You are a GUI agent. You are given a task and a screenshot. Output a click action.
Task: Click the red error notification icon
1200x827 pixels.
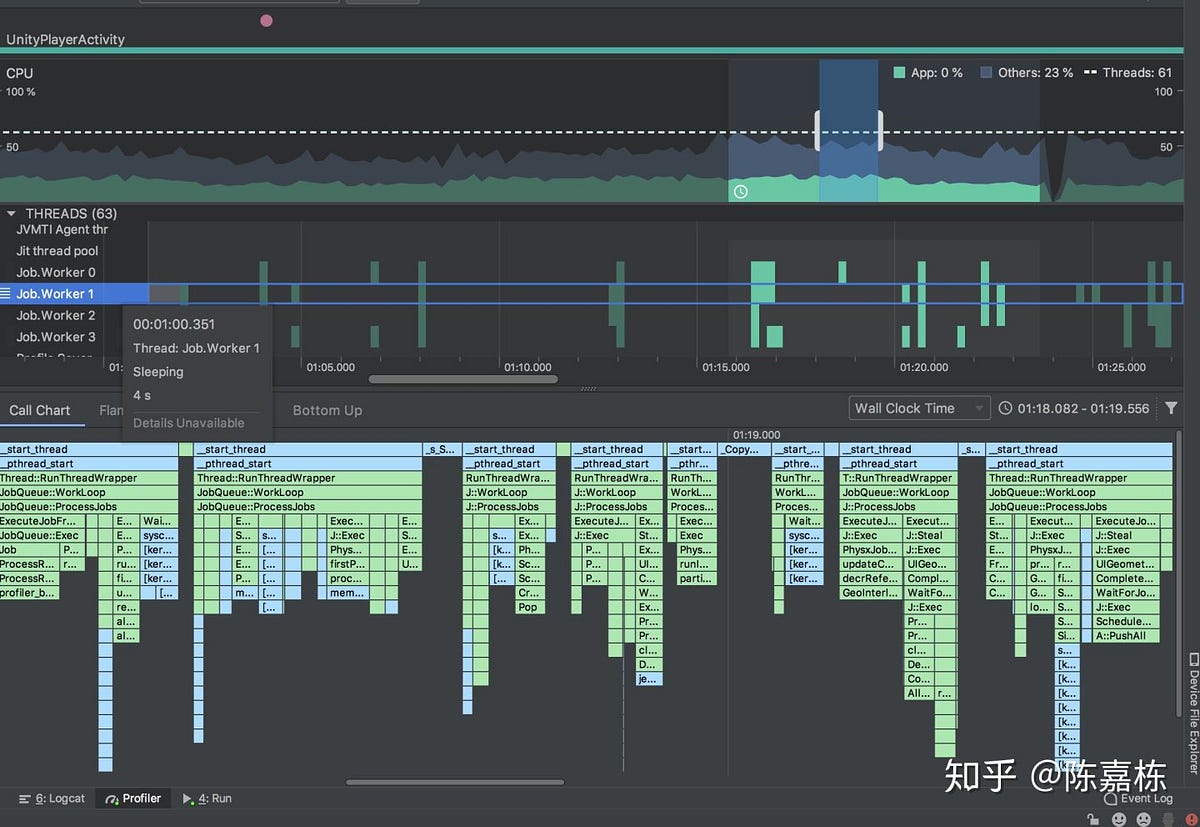pos(1189,819)
